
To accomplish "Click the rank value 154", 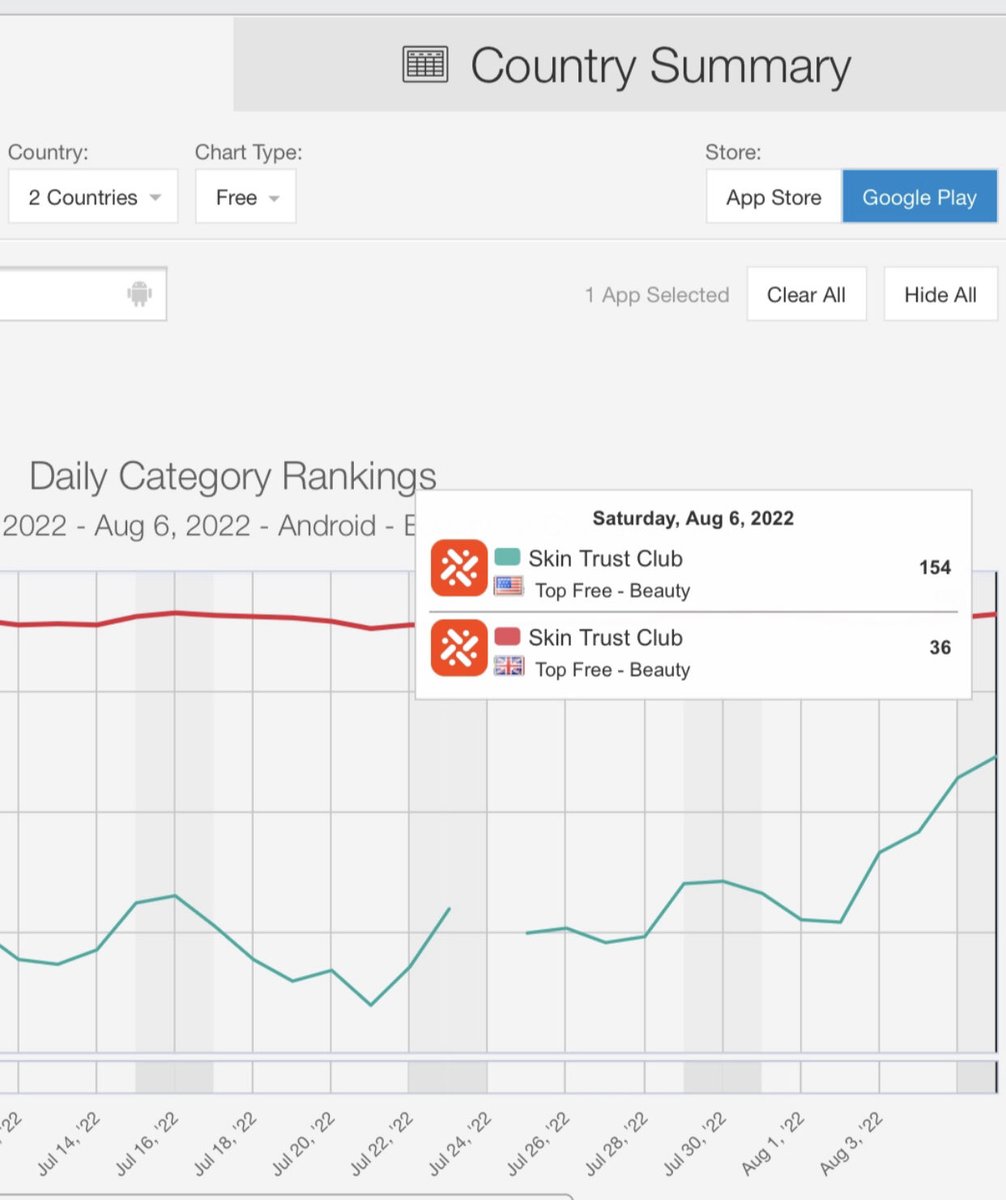I will point(935,568).
